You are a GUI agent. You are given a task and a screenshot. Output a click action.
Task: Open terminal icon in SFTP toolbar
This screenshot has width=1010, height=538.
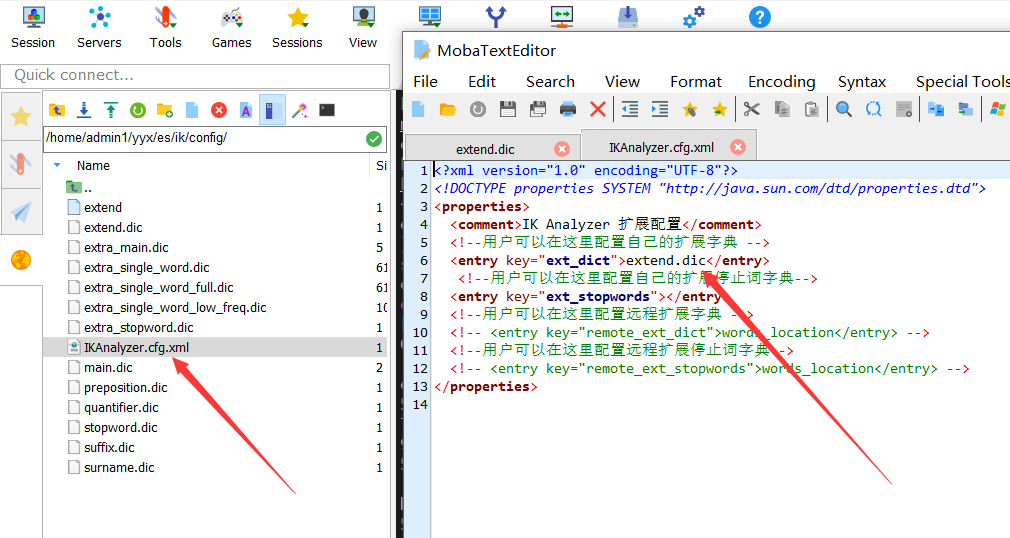pyautogui.click(x=327, y=110)
